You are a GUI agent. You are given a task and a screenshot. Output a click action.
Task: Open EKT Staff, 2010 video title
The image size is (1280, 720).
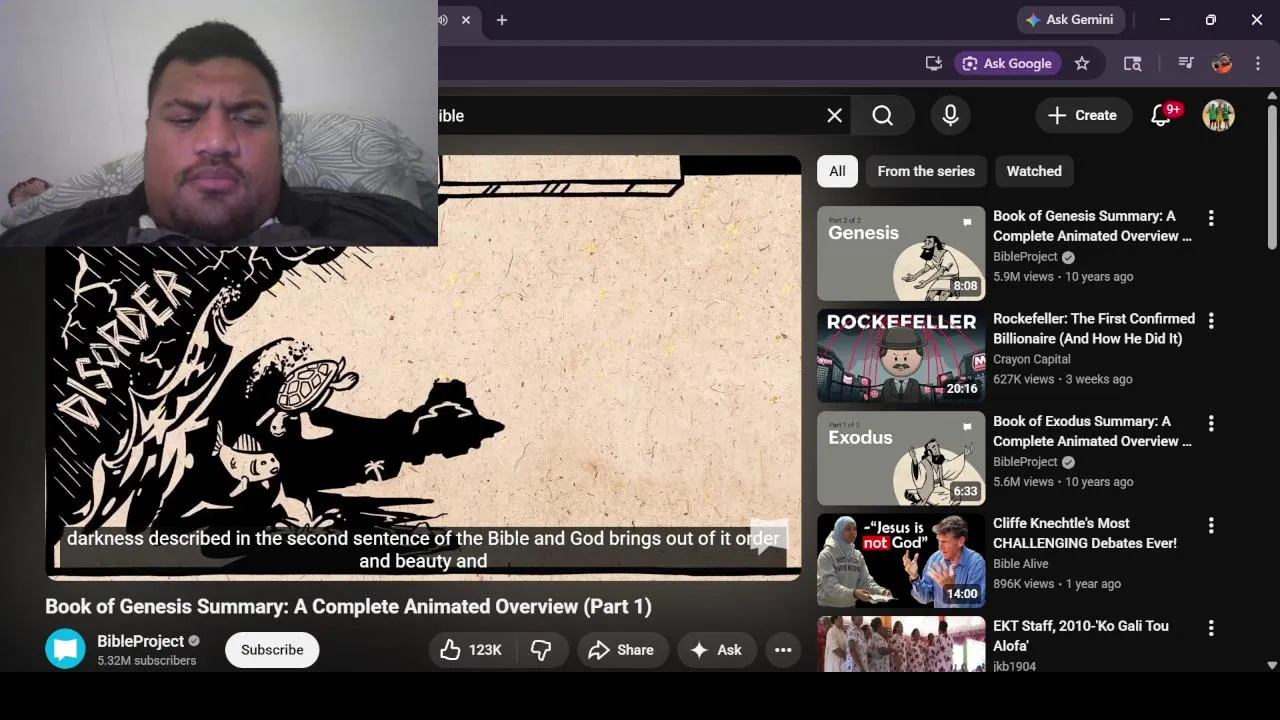[1081, 636]
